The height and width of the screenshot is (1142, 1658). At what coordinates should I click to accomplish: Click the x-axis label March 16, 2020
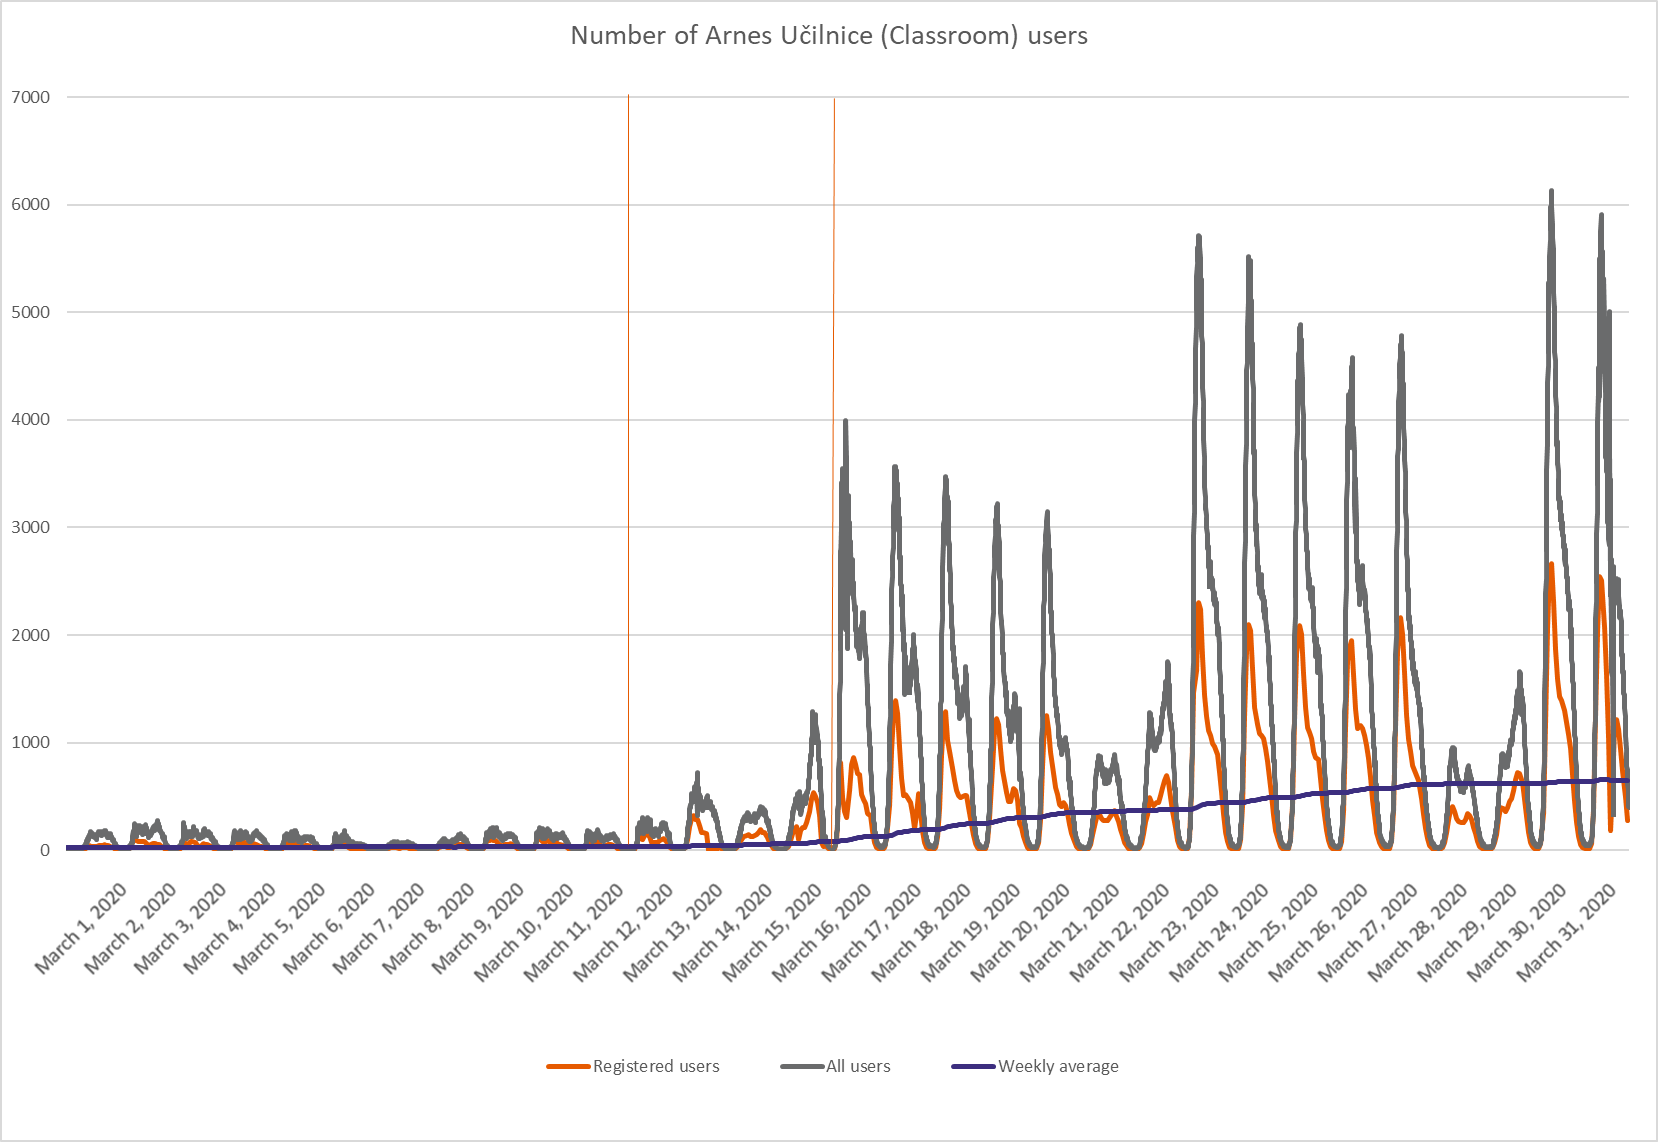point(823,932)
